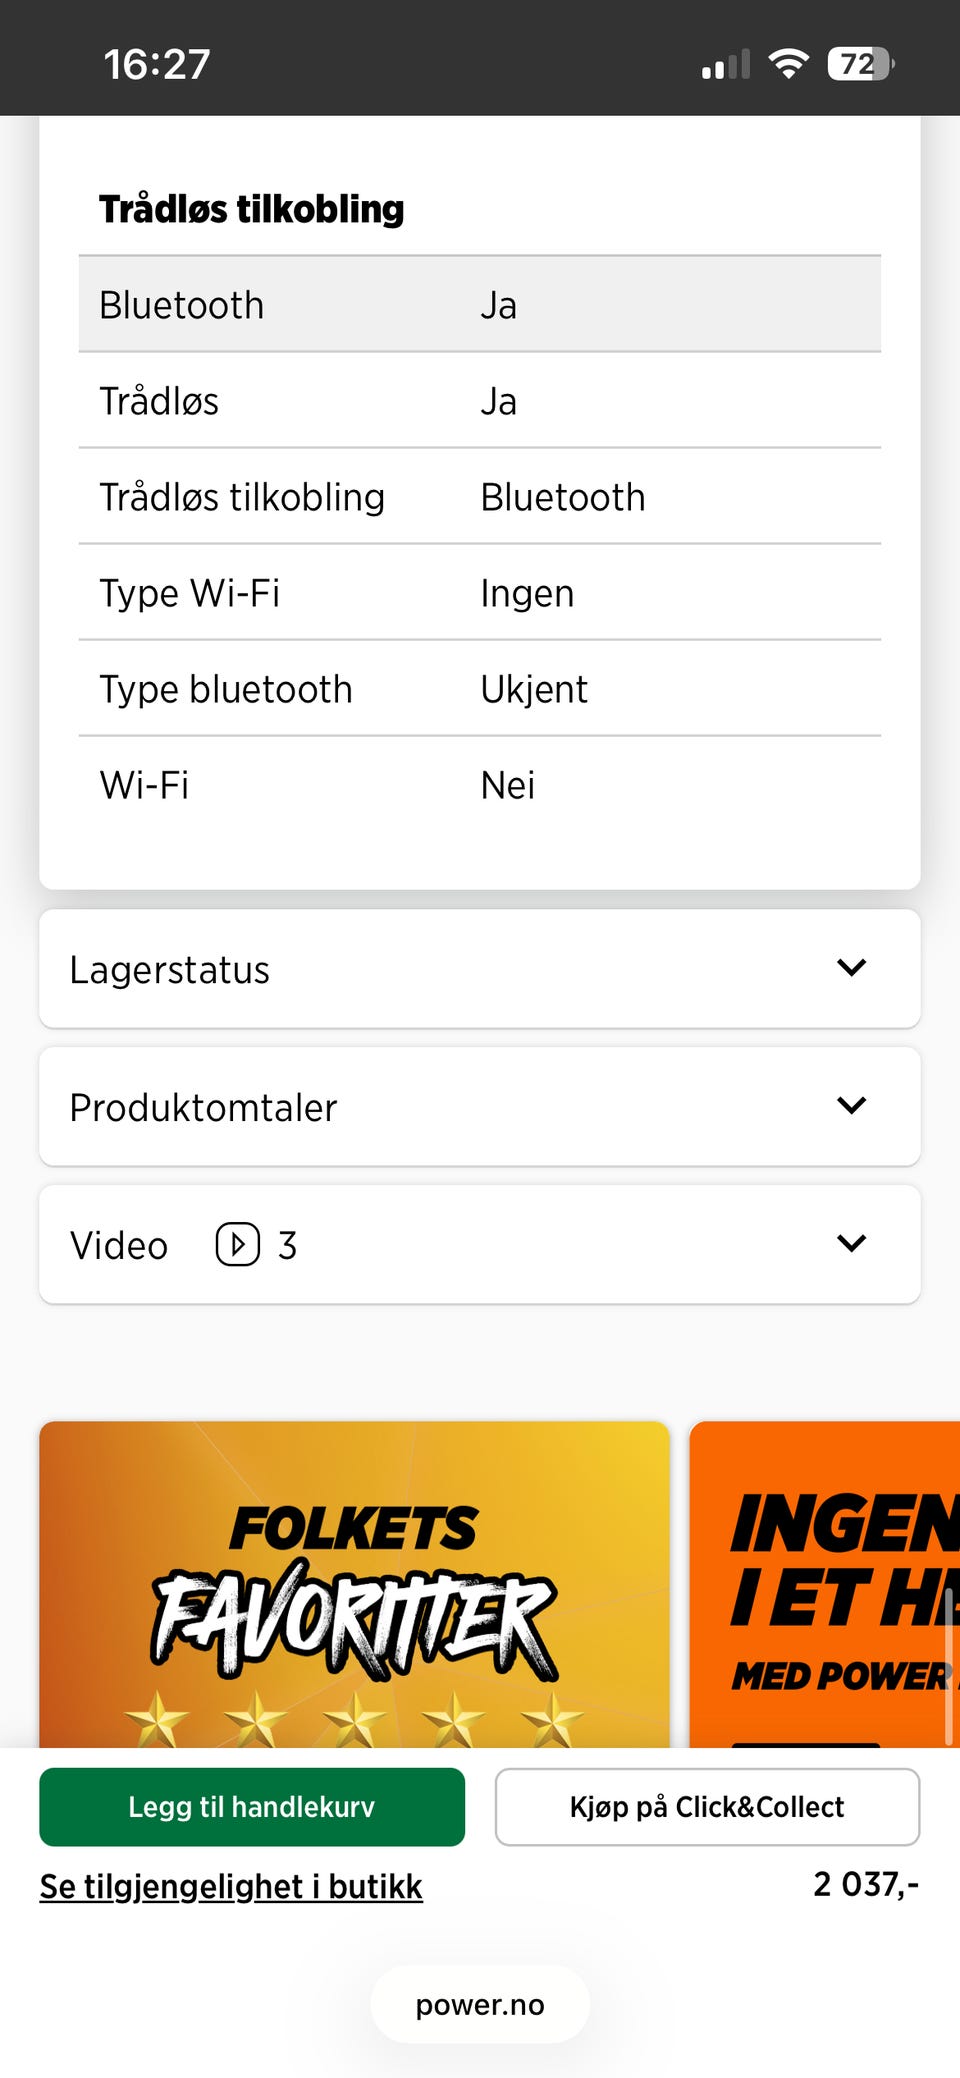Tap the 16:27 clock in the status bar

click(x=157, y=64)
